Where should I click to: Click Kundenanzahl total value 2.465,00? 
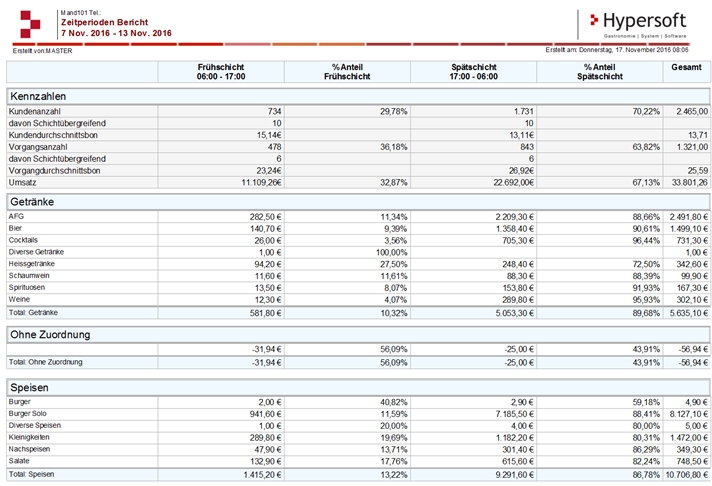692,111
